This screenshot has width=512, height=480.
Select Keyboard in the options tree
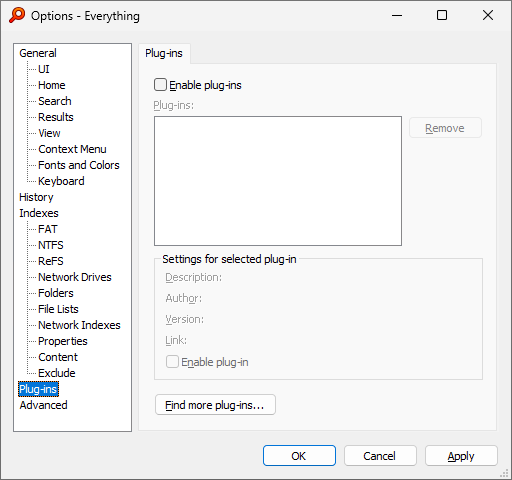pyautogui.click(x=61, y=181)
